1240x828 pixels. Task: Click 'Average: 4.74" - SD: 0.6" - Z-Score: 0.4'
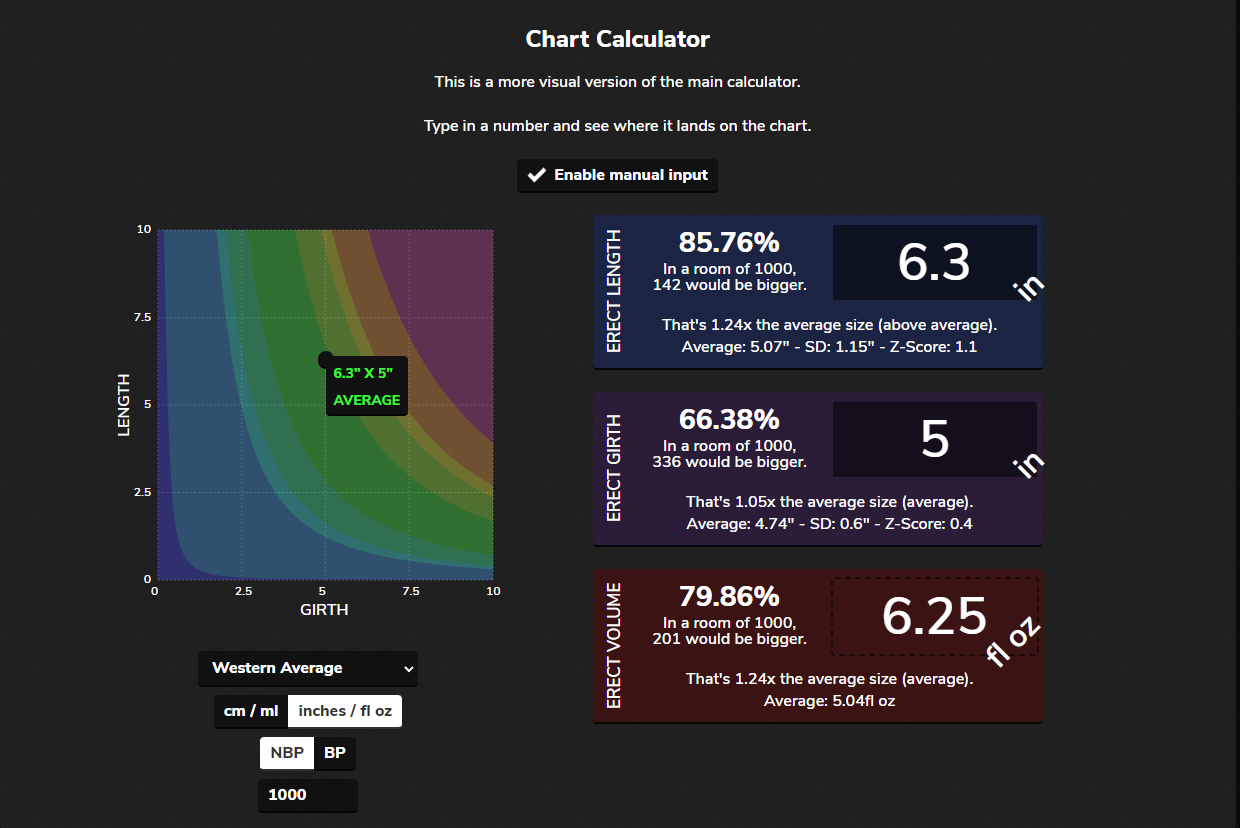coord(829,524)
